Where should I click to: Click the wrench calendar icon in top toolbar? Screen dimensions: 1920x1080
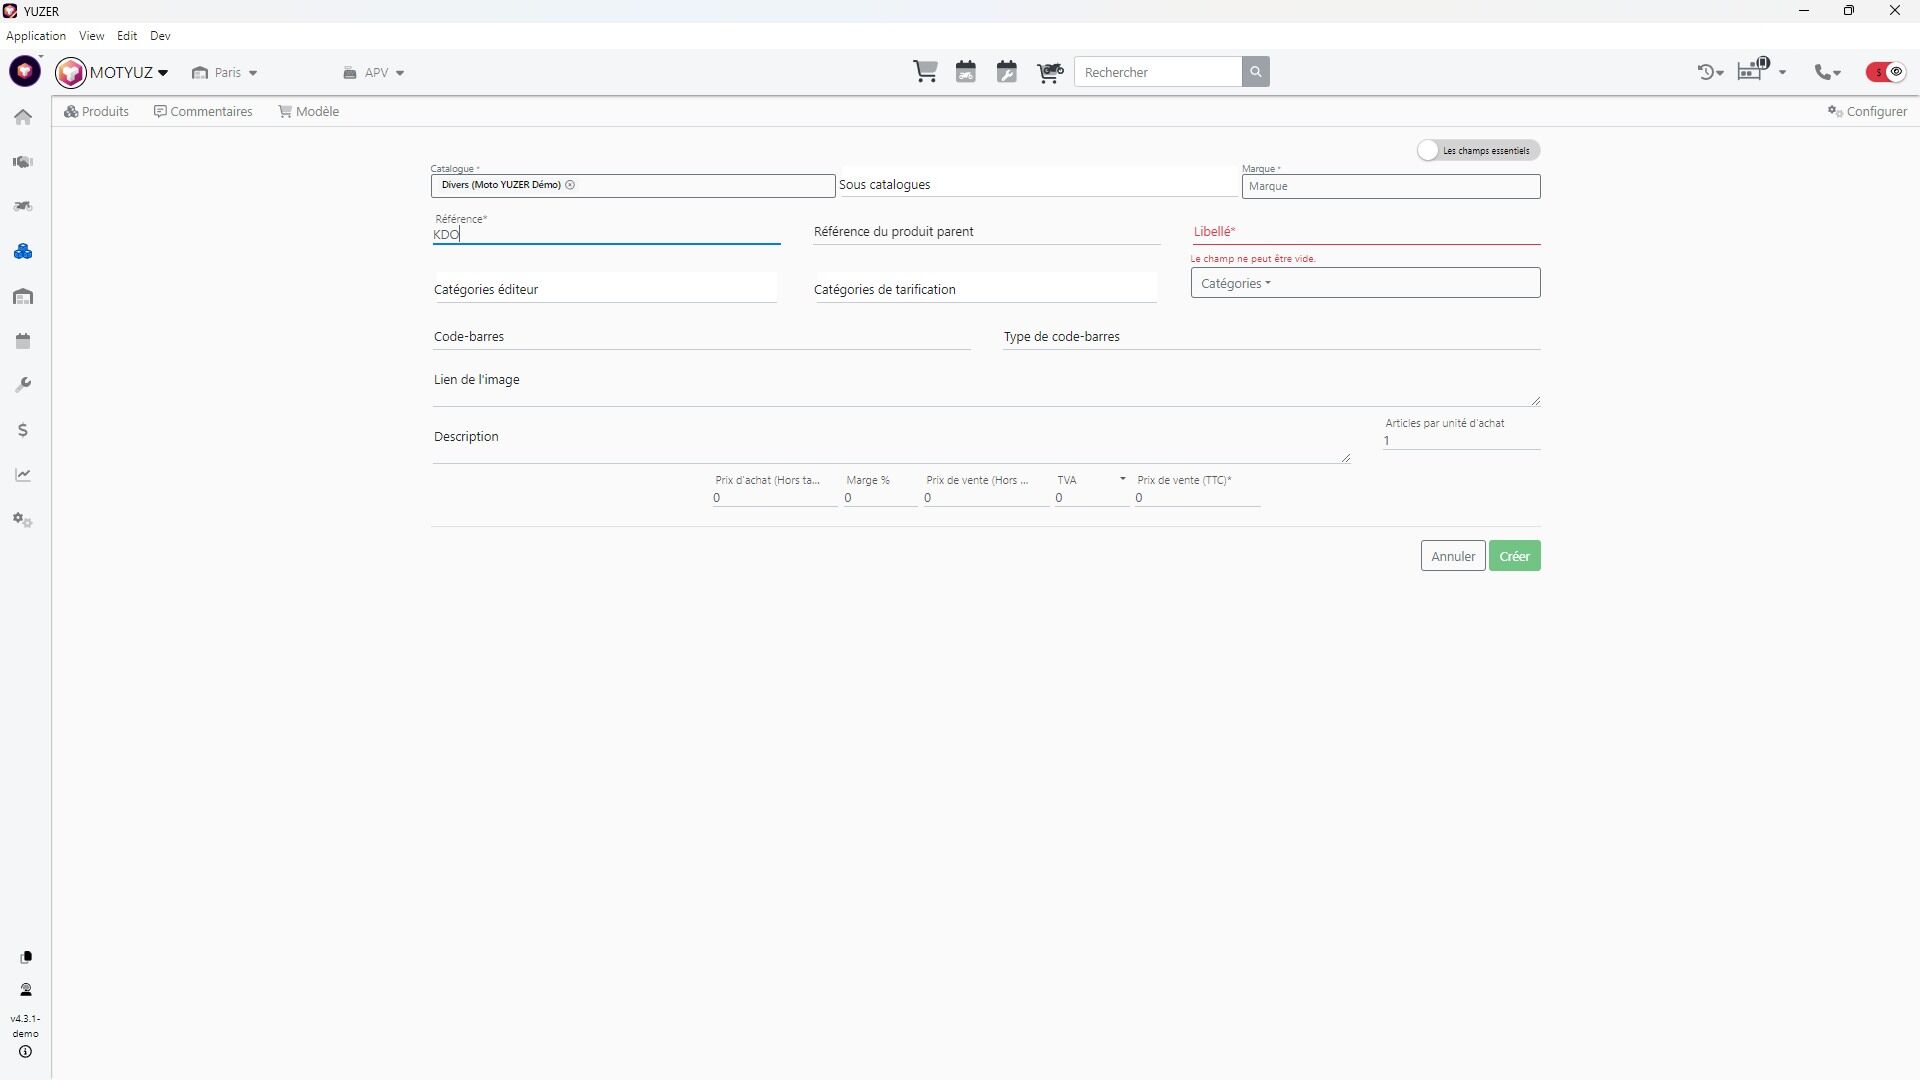coord(1007,72)
